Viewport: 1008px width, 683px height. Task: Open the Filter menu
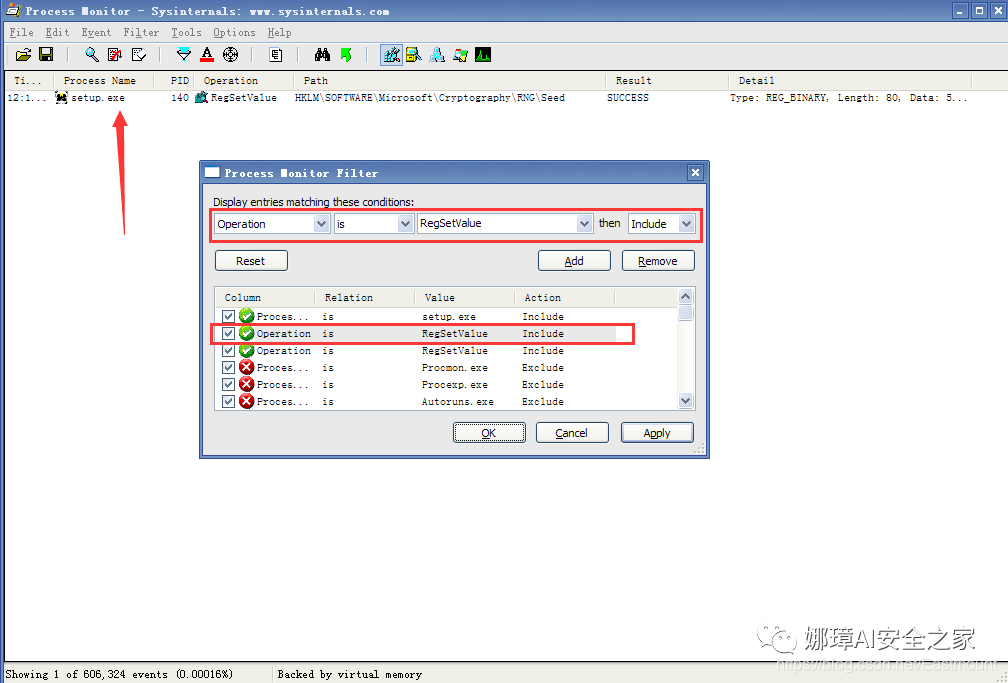pyautogui.click(x=141, y=32)
